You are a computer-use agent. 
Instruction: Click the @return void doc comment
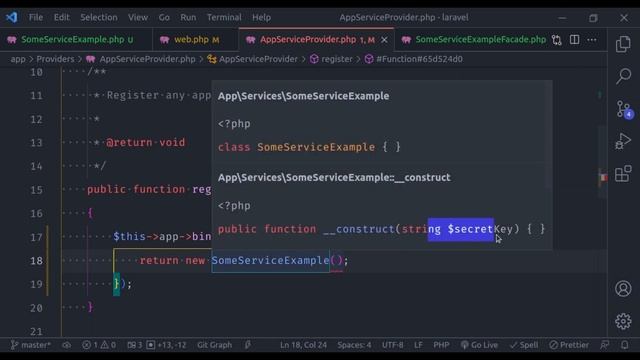point(145,142)
